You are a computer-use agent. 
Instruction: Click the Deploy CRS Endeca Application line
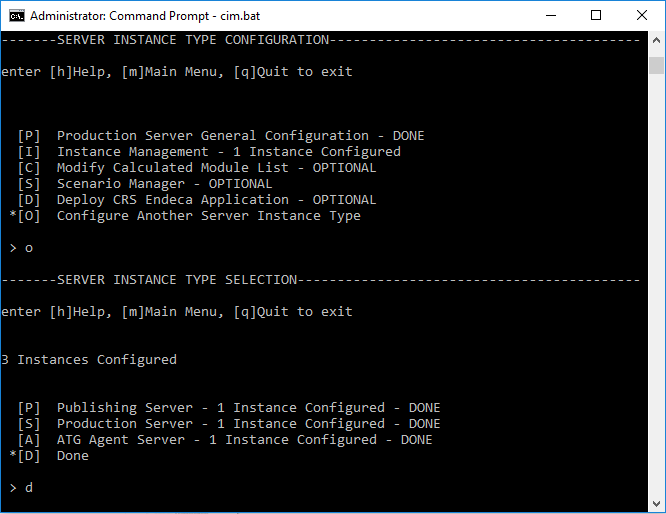(x=216, y=200)
